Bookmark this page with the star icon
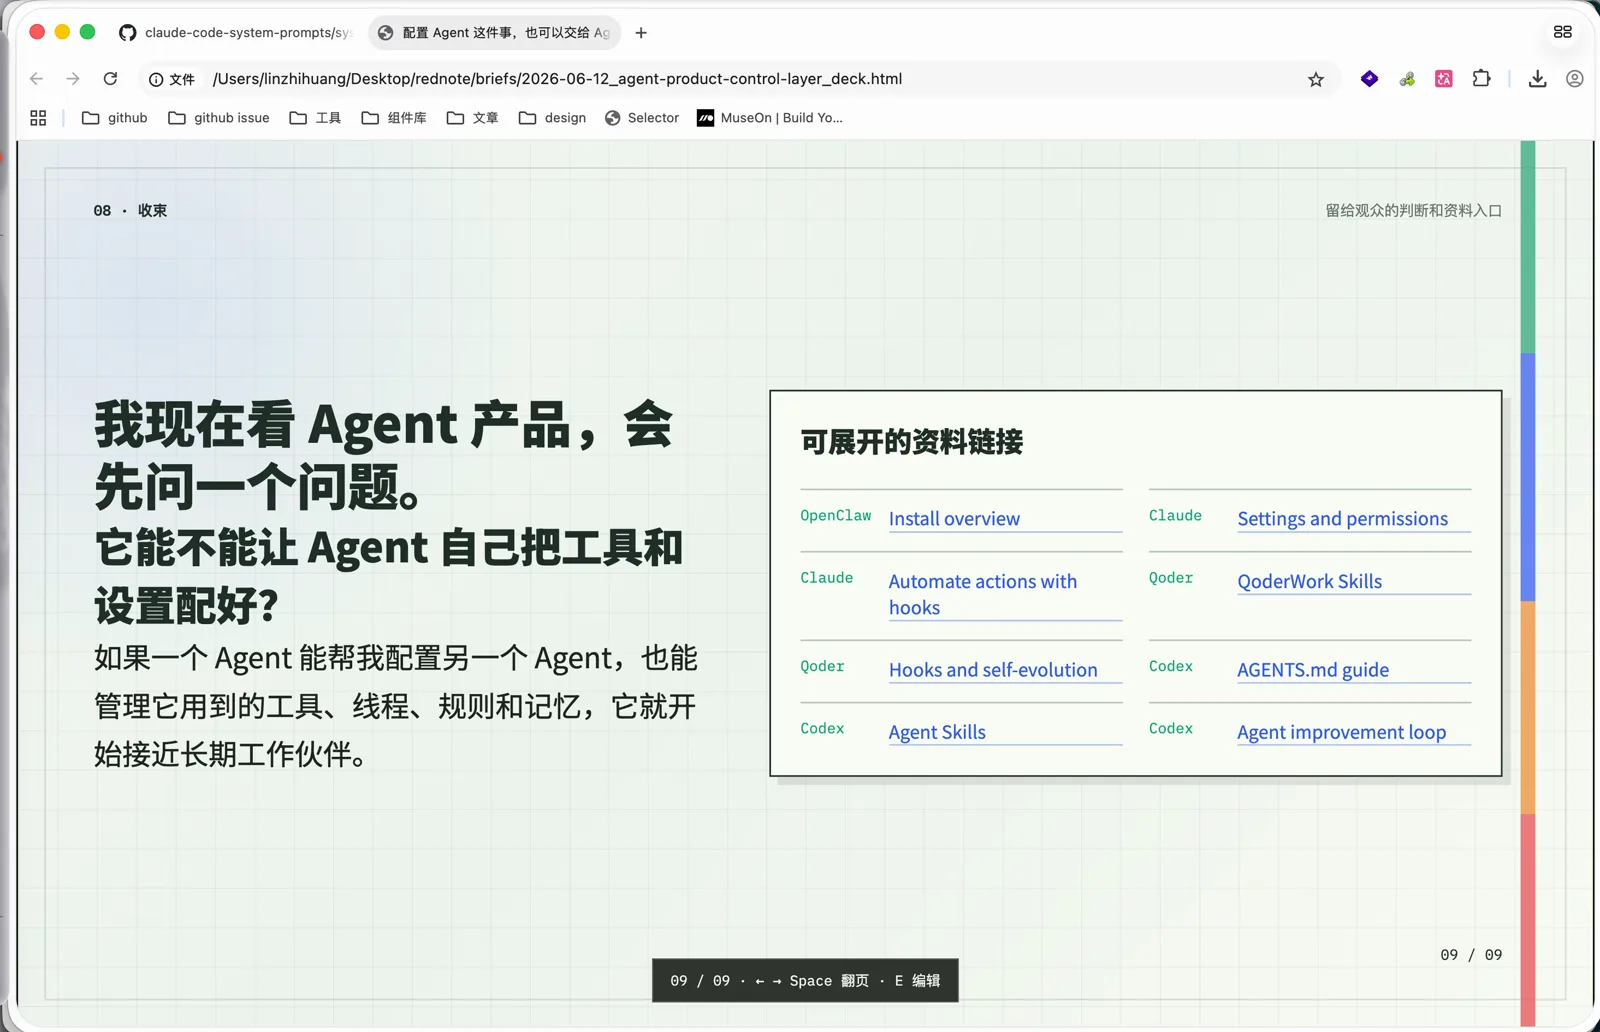 pyautogui.click(x=1316, y=79)
